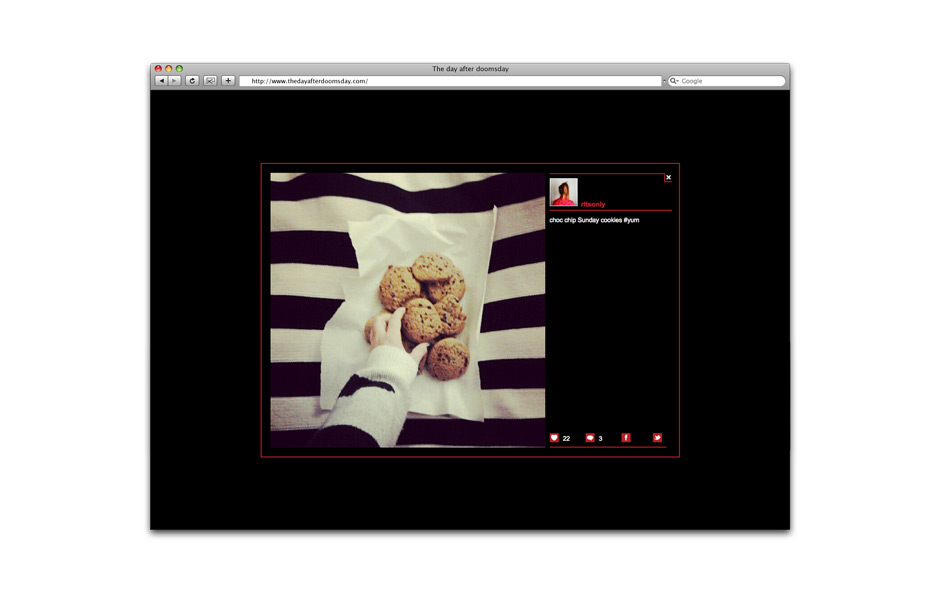
Task: Reload the page with the refresh icon
Action: (x=192, y=81)
